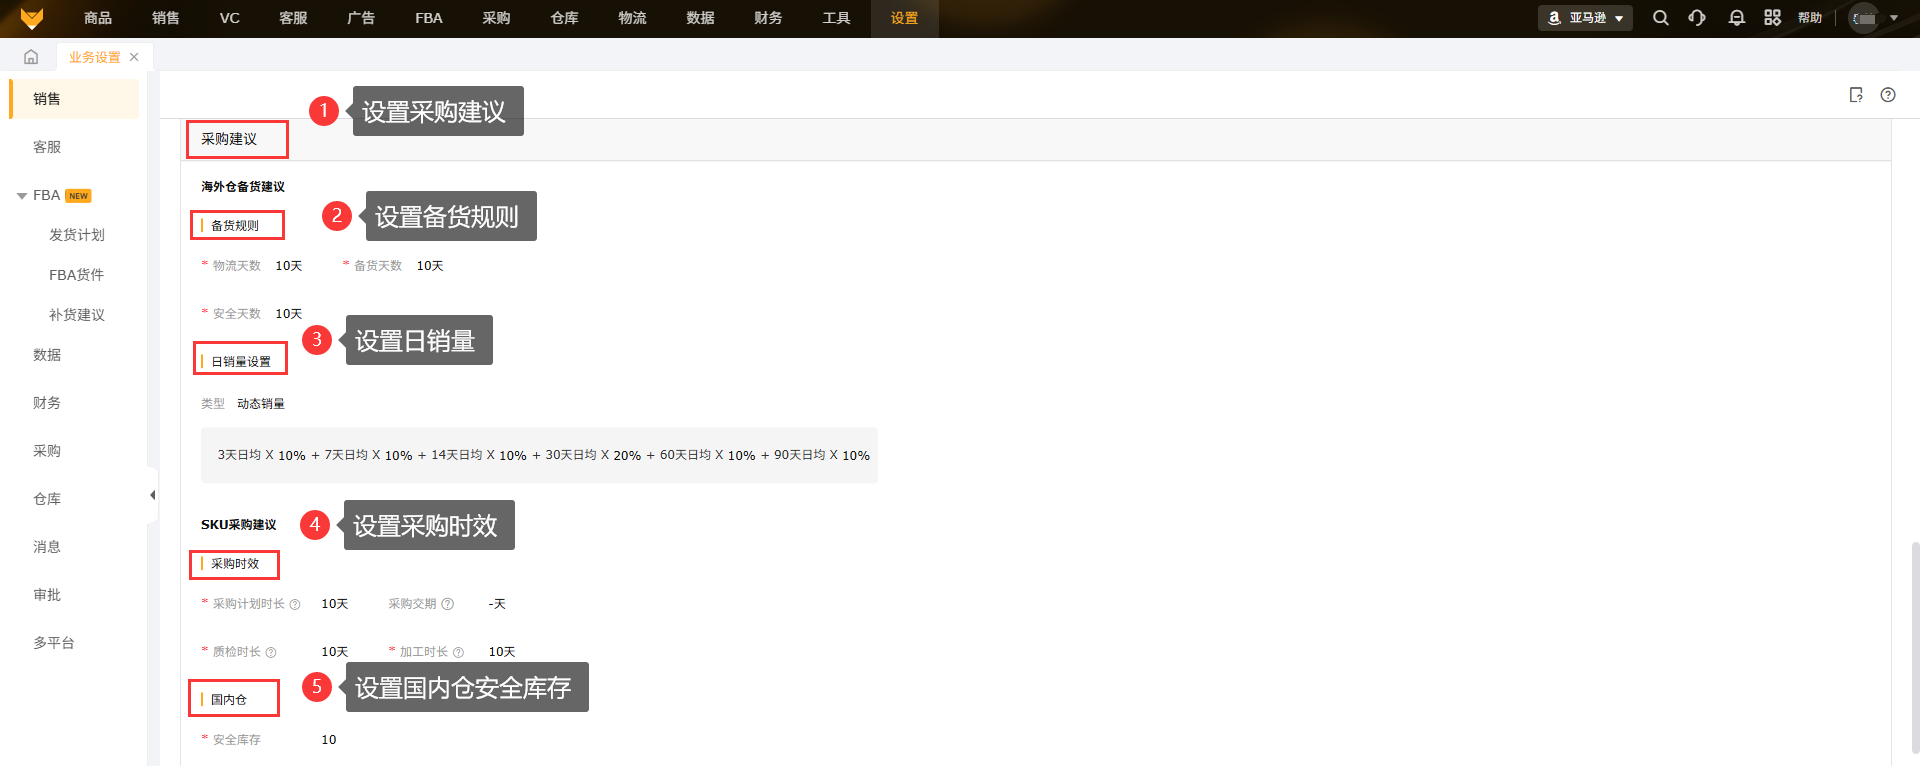Select the 采购建议 settings tab
The image size is (1920, 766).
[229, 139]
